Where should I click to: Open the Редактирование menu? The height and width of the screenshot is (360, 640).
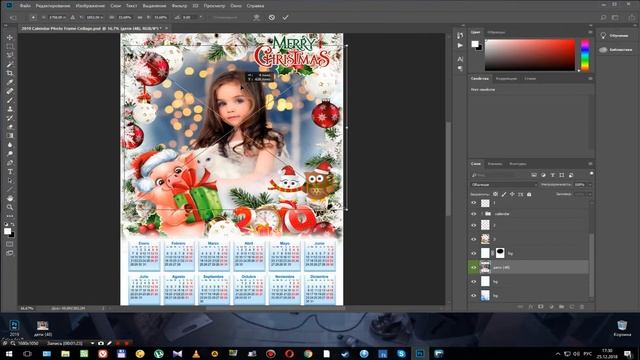[x=53, y=6]
